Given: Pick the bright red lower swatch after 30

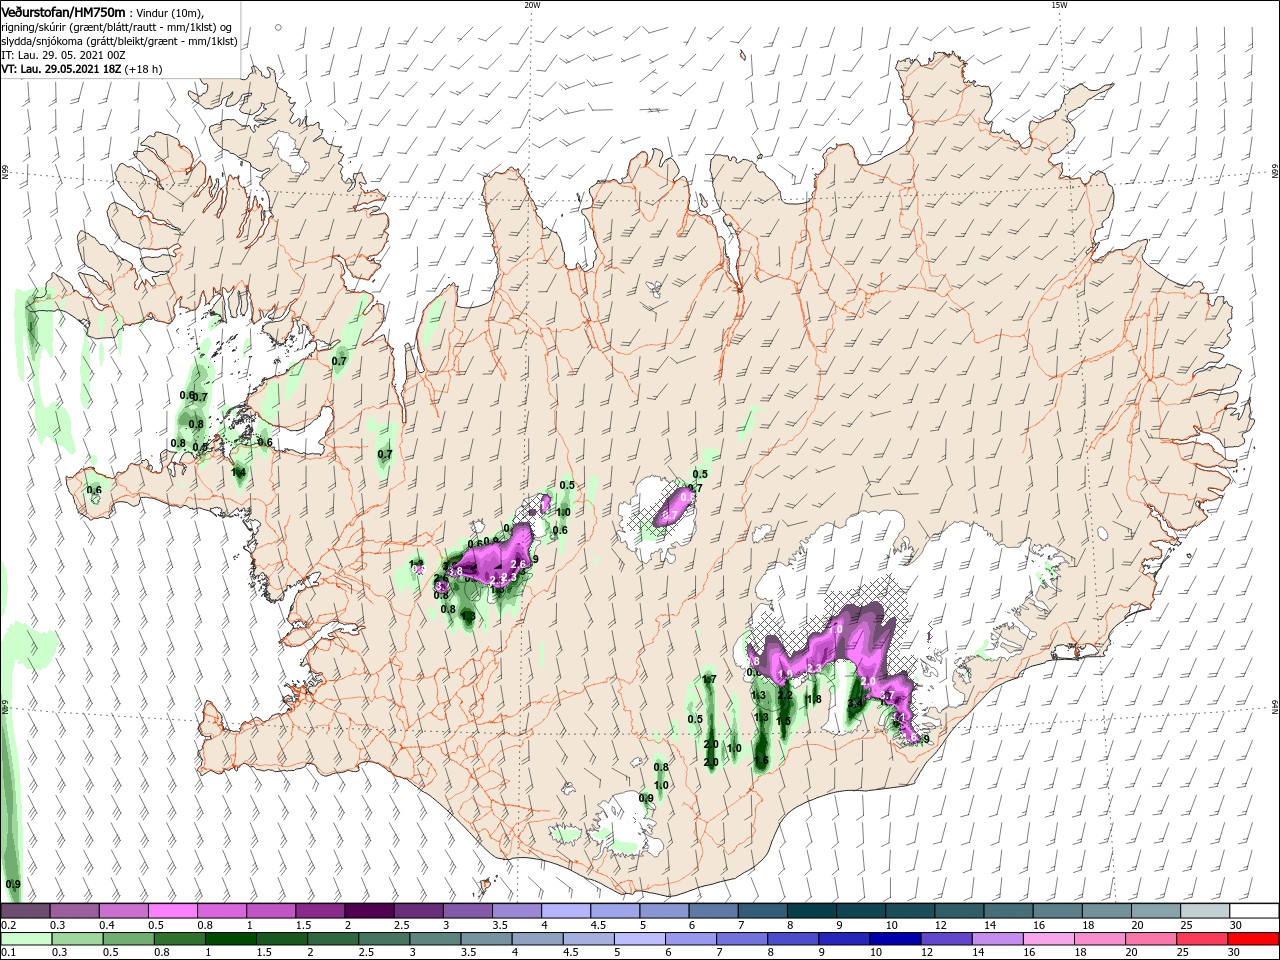Looking at the screenshot, I should [x=1254, y=939].
